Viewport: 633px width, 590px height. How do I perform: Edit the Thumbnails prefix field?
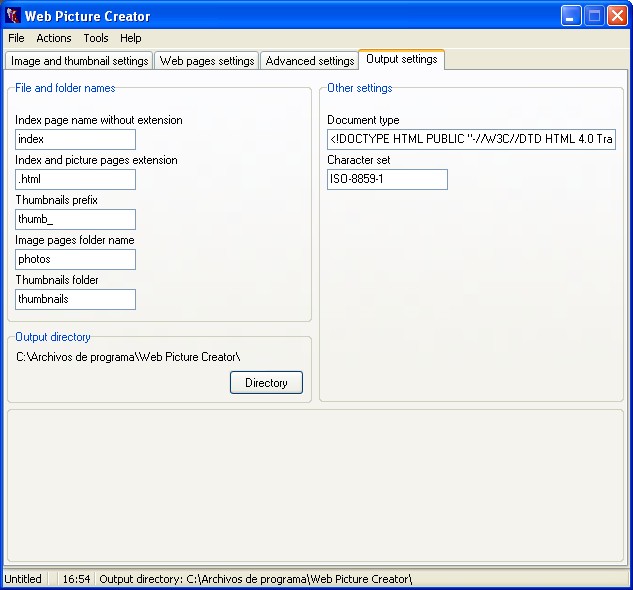click(75, 219)
